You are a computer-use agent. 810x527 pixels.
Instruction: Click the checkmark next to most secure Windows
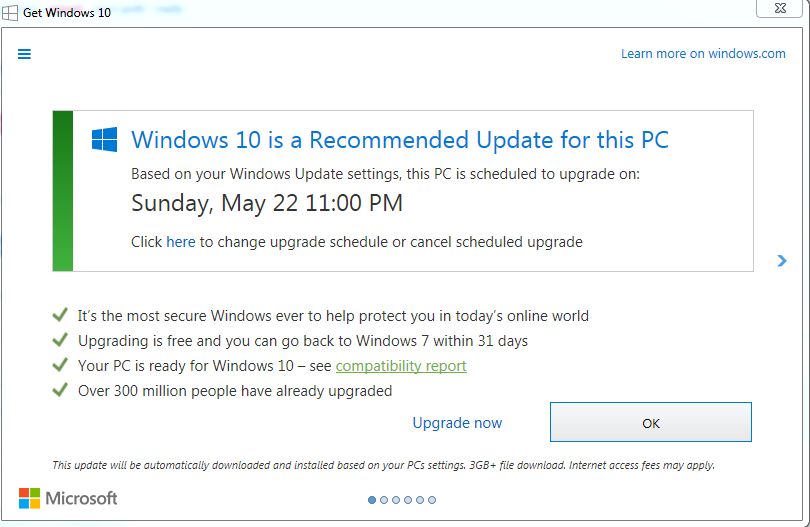point(60,315)
